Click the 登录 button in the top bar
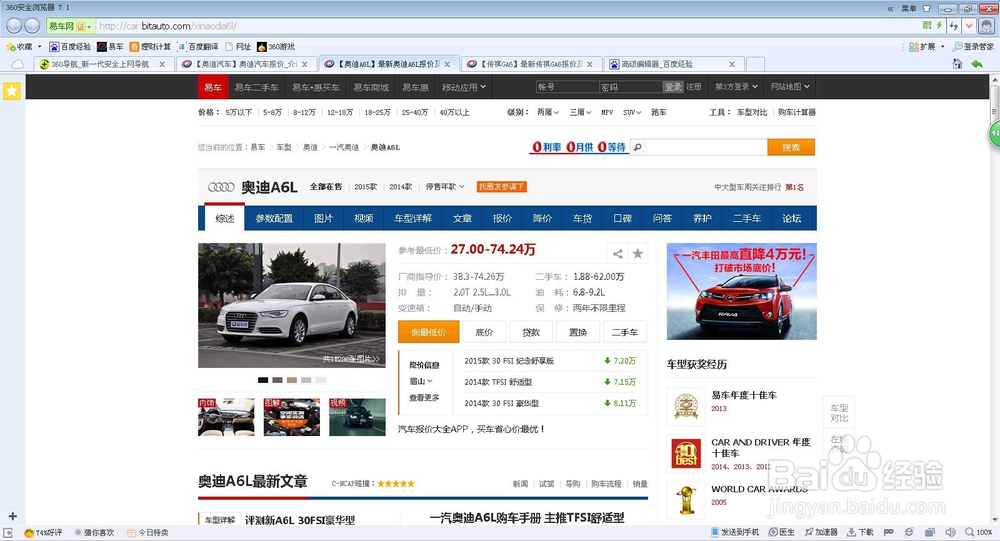1000x541 pixels. (x=673, y=87)
